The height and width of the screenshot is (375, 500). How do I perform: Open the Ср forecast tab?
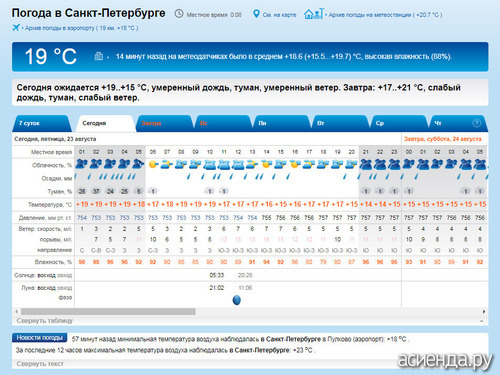point(398,123)
